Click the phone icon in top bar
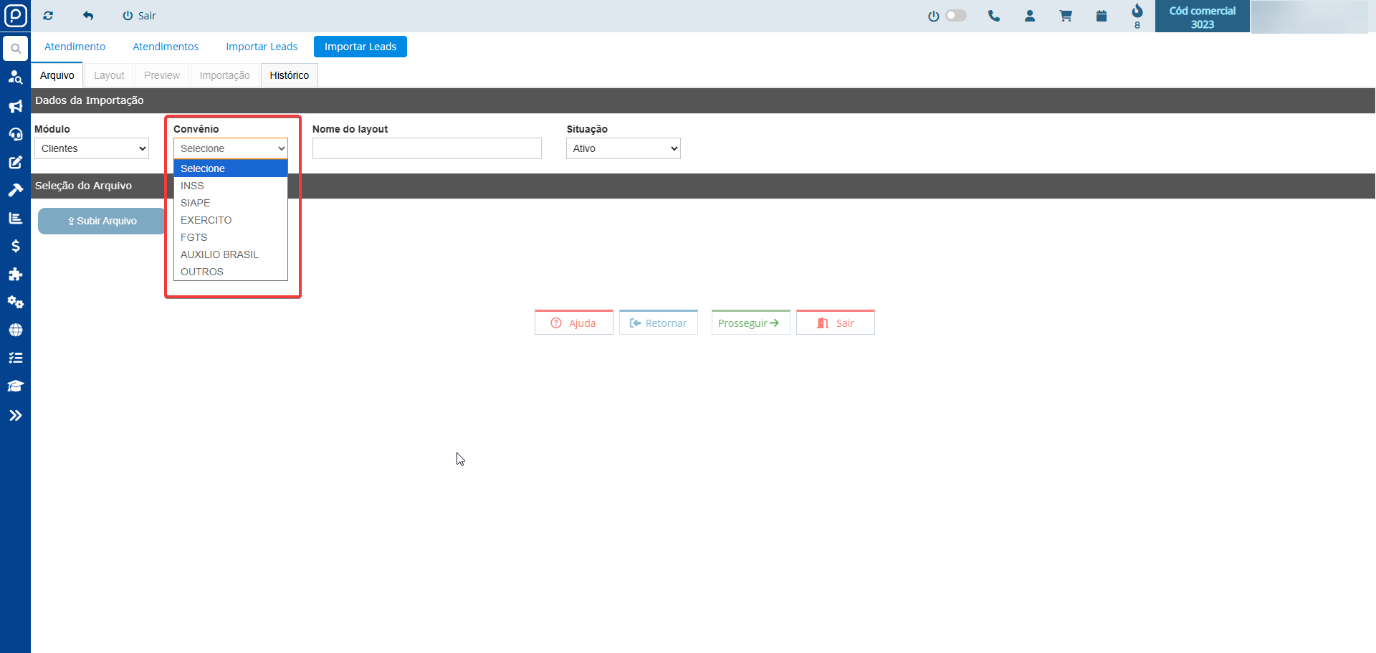1376x653 pixels. 993,16
